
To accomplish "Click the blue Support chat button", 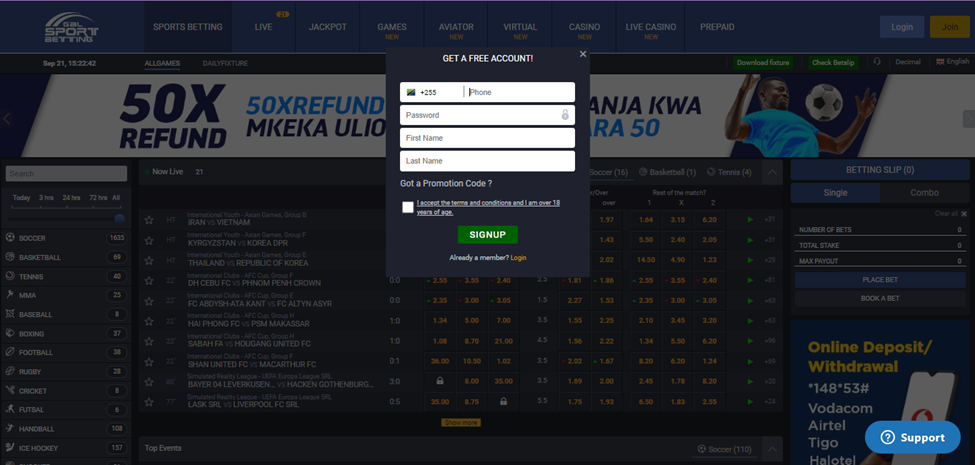I will pyautogui.click(x=912, y=437).
